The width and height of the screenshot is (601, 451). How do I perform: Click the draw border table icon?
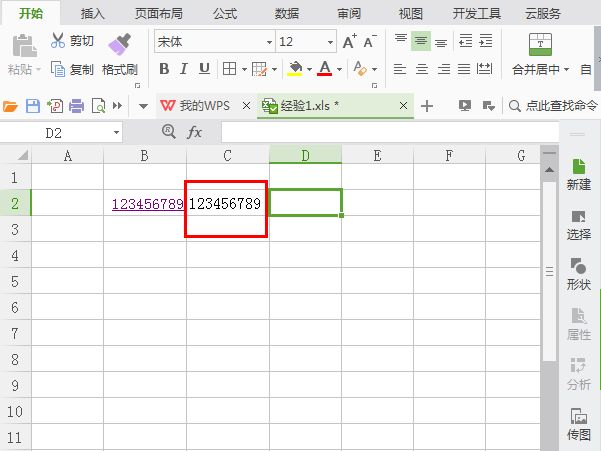click(259, 69)
